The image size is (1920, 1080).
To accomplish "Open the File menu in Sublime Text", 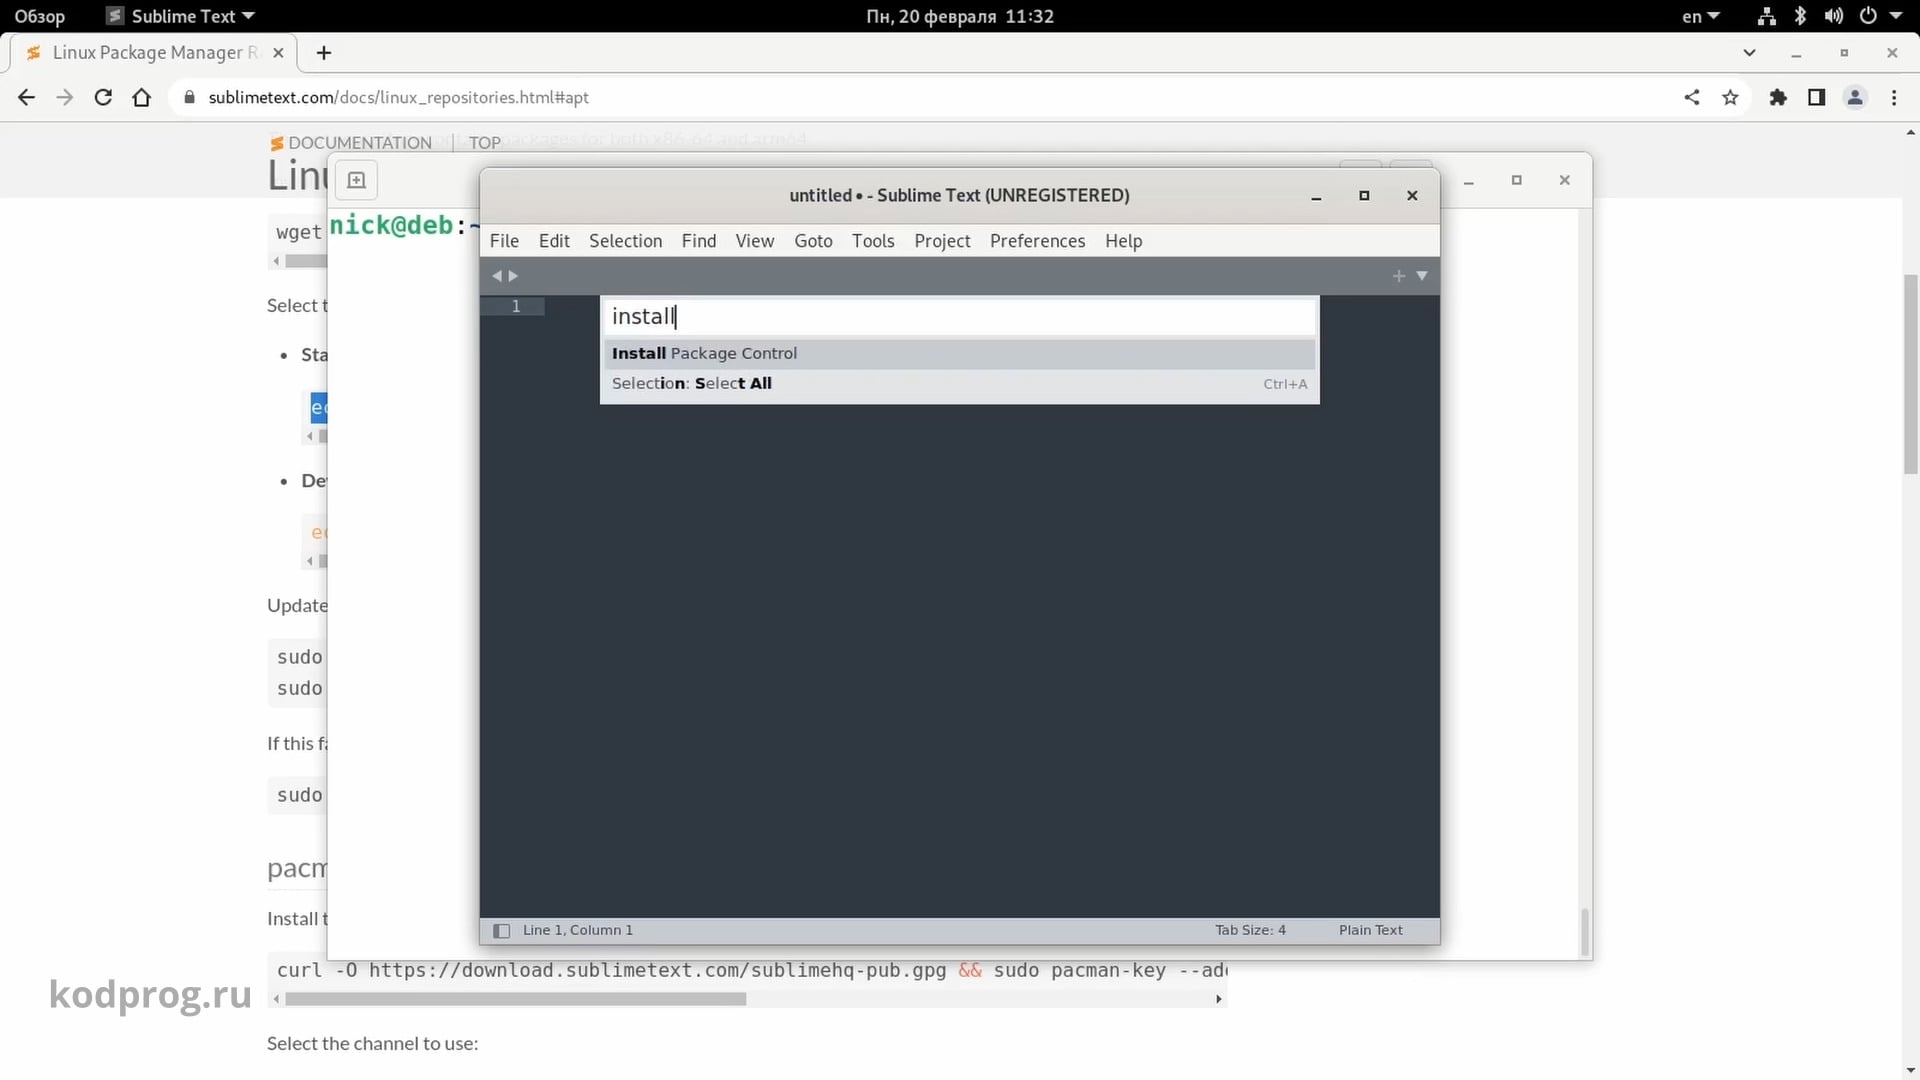I will pyautogui.click(x=504, y=241).
